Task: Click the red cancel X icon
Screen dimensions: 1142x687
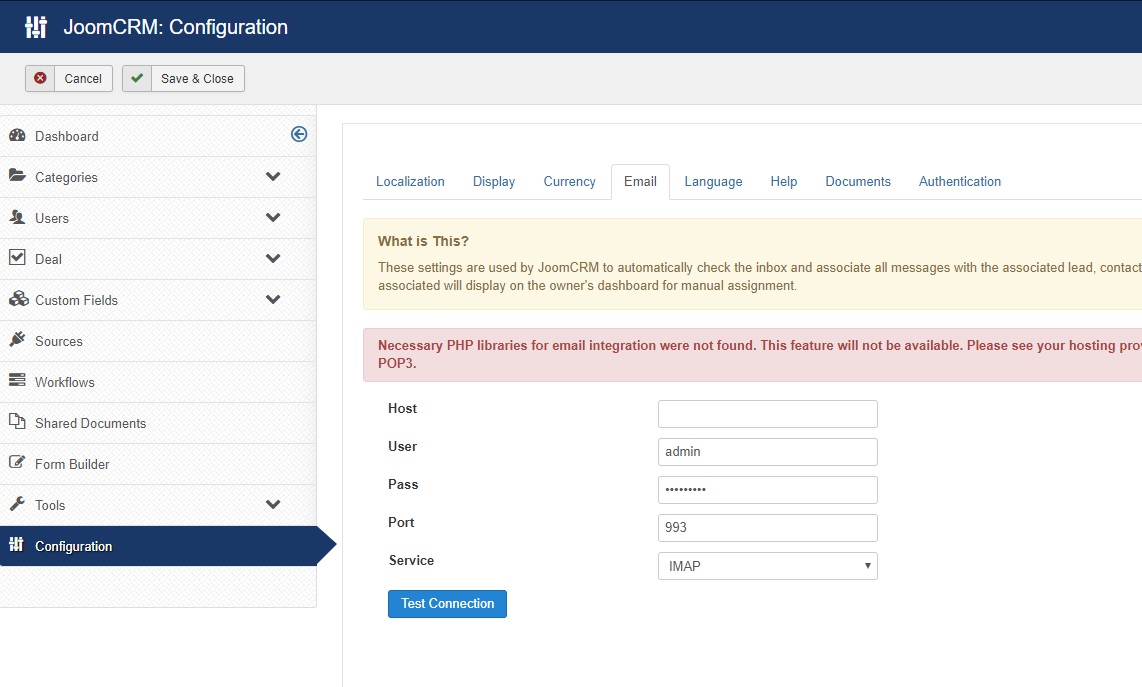Action: [x=40, y=78]
